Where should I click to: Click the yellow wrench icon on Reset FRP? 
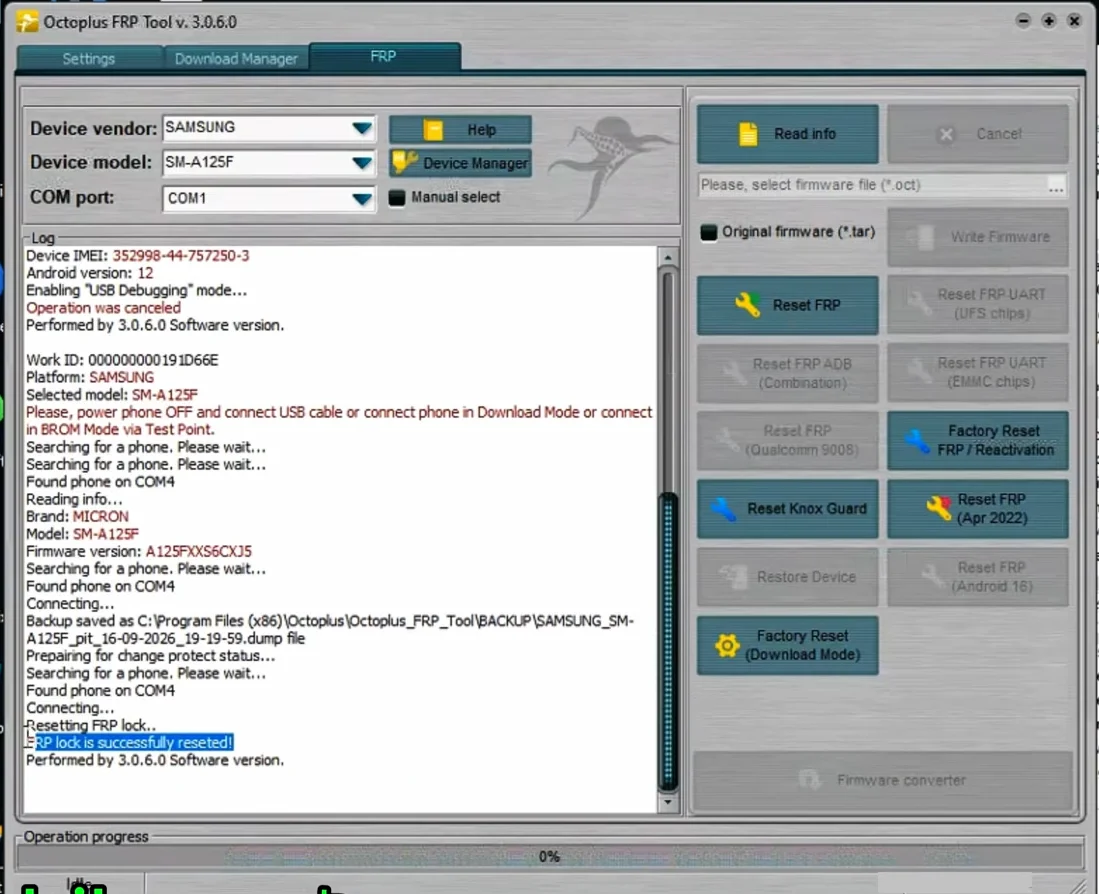click(x=747, y=305)
